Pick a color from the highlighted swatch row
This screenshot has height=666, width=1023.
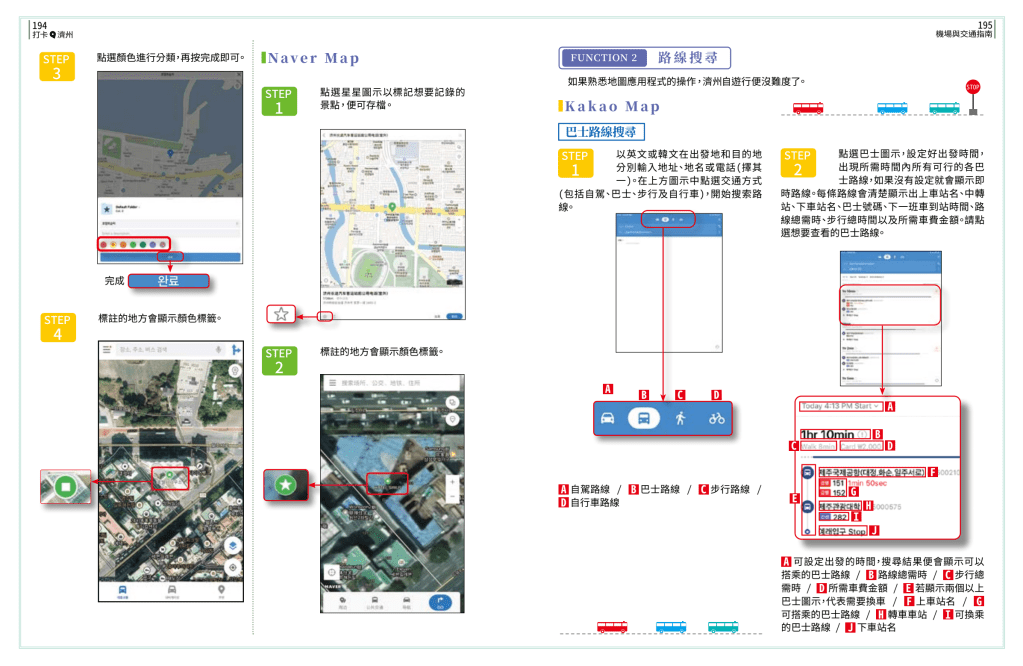[x=134, y=244]
